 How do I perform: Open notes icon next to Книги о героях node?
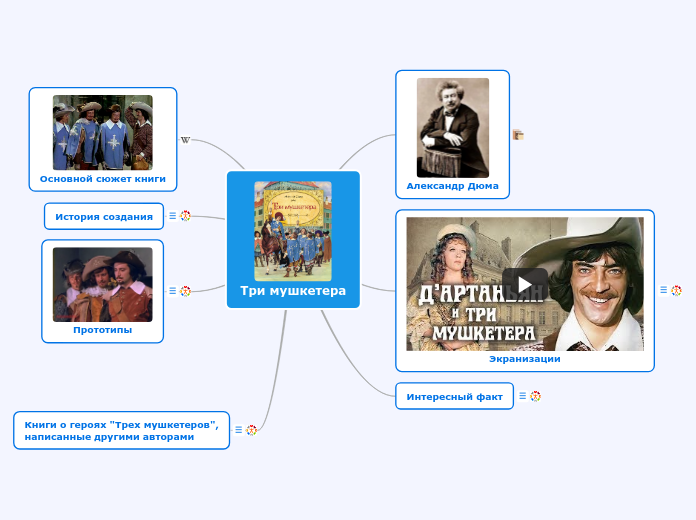point(238,429)
